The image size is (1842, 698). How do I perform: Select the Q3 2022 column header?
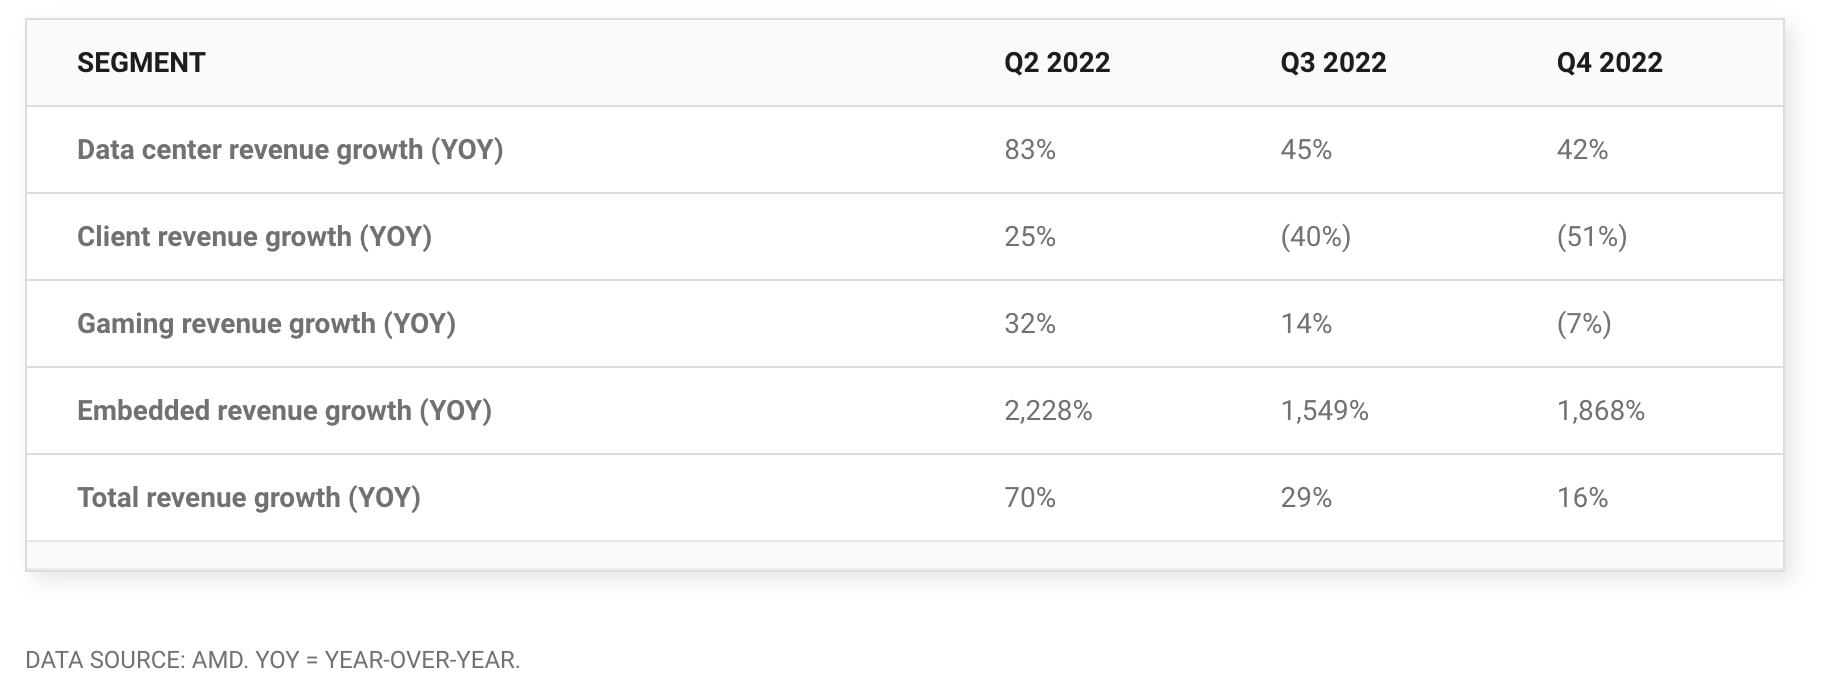1333,63
